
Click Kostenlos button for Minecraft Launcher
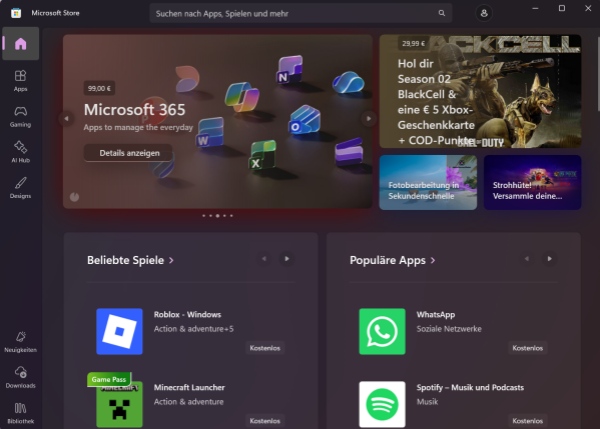265,421
